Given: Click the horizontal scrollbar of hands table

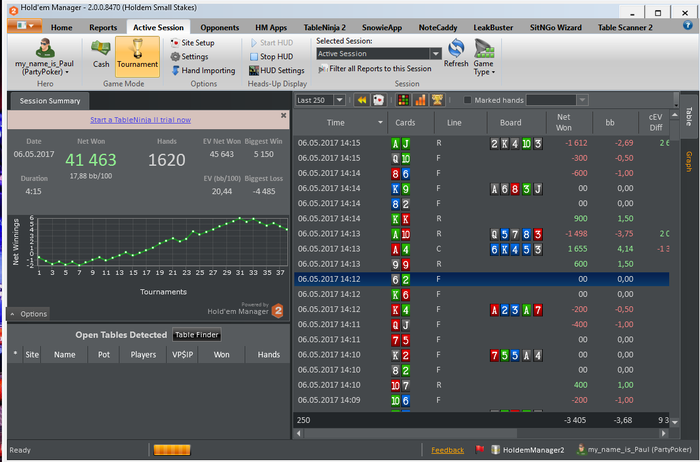Looking at the screenshot, I should pyautogui.click(x=410, y=433).
